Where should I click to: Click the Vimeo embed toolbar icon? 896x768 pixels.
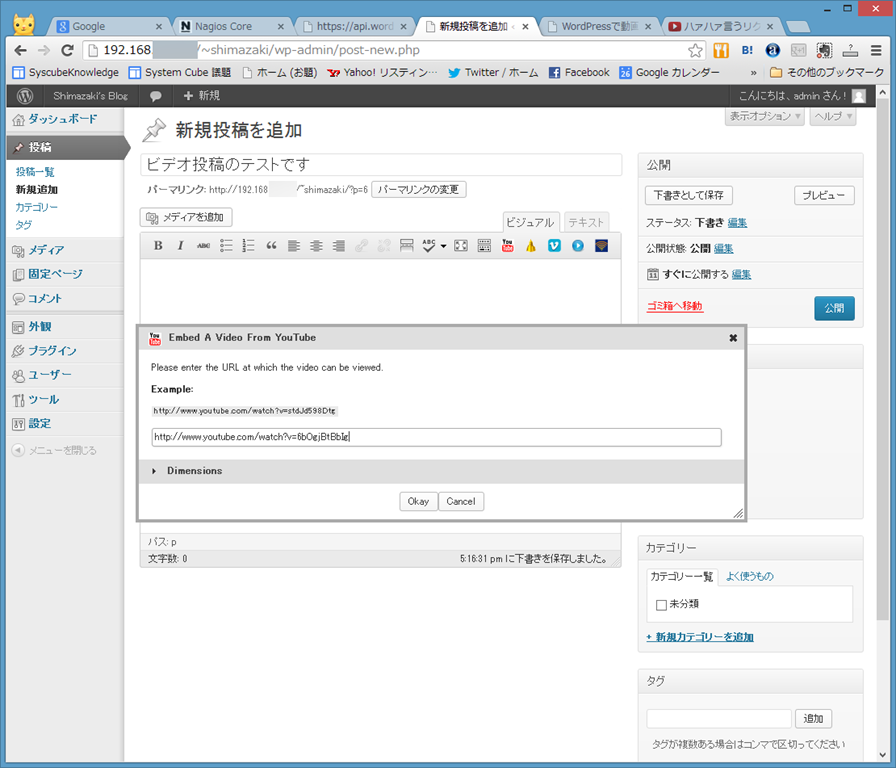pos(554,246)
